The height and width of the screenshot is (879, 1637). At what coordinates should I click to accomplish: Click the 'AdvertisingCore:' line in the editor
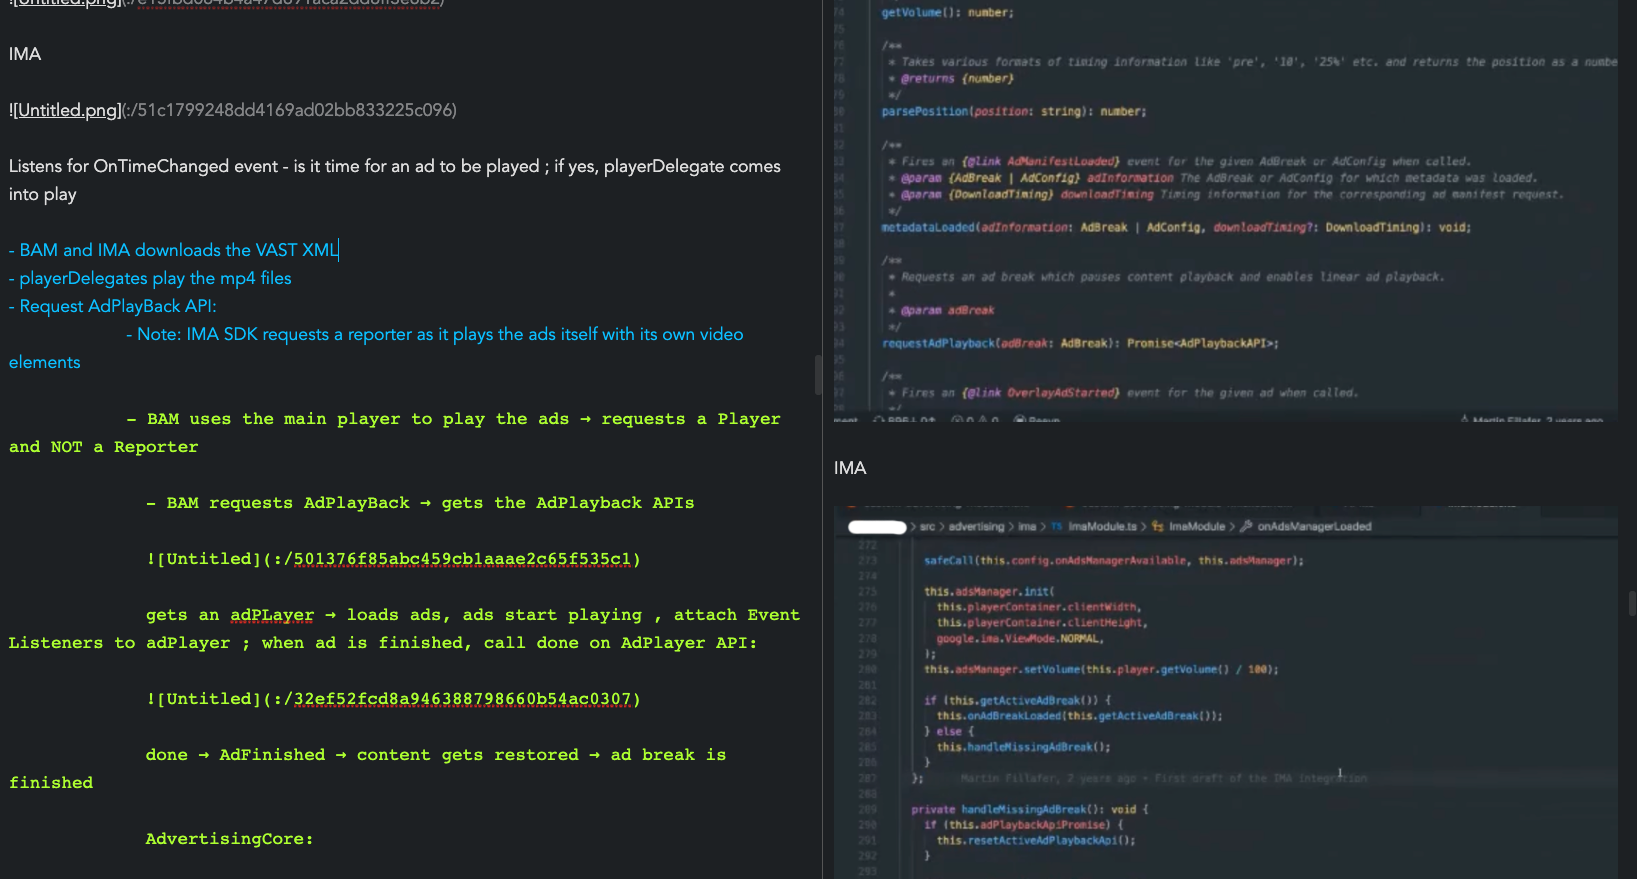[x=229, y=839]
